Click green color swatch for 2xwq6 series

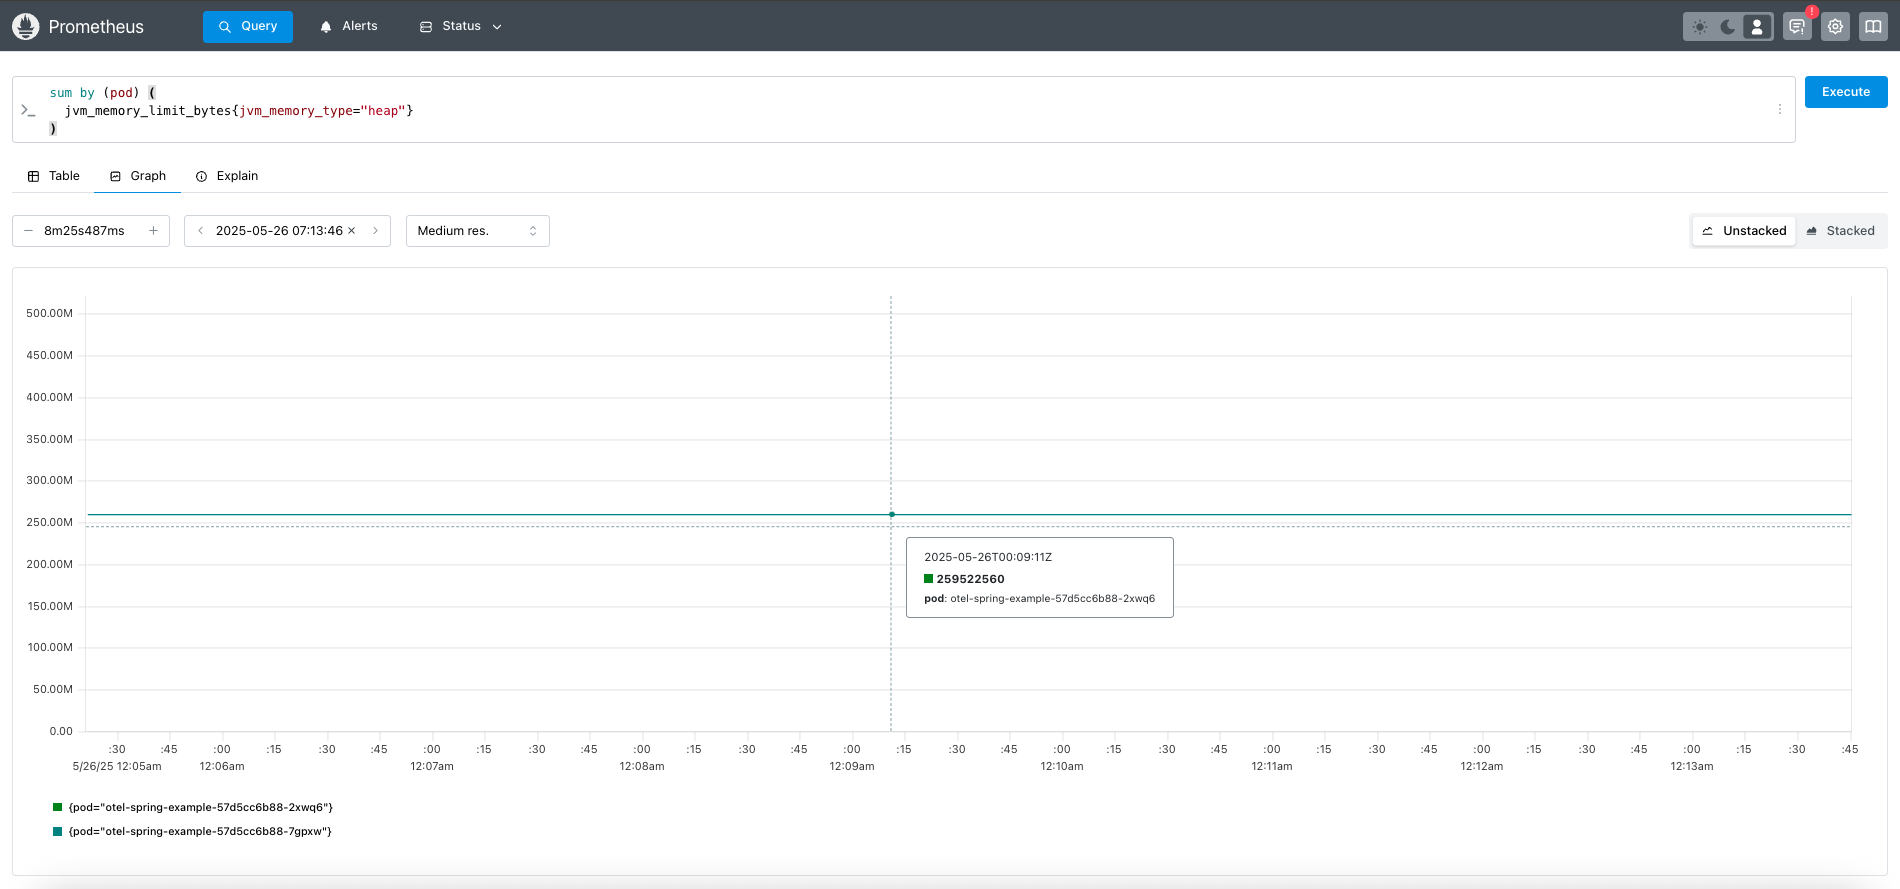(x=58, y=807)
